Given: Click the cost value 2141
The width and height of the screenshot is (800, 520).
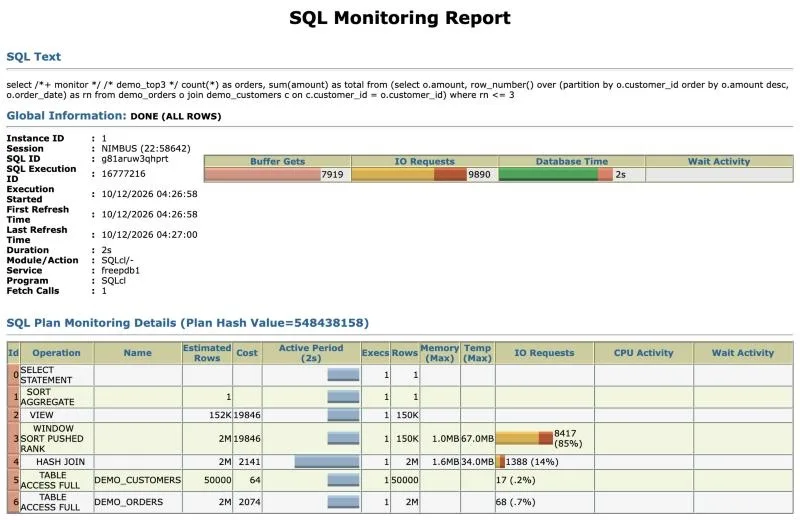Looking at the screenshot, I should pyautogui.click(x=249, y=462).
